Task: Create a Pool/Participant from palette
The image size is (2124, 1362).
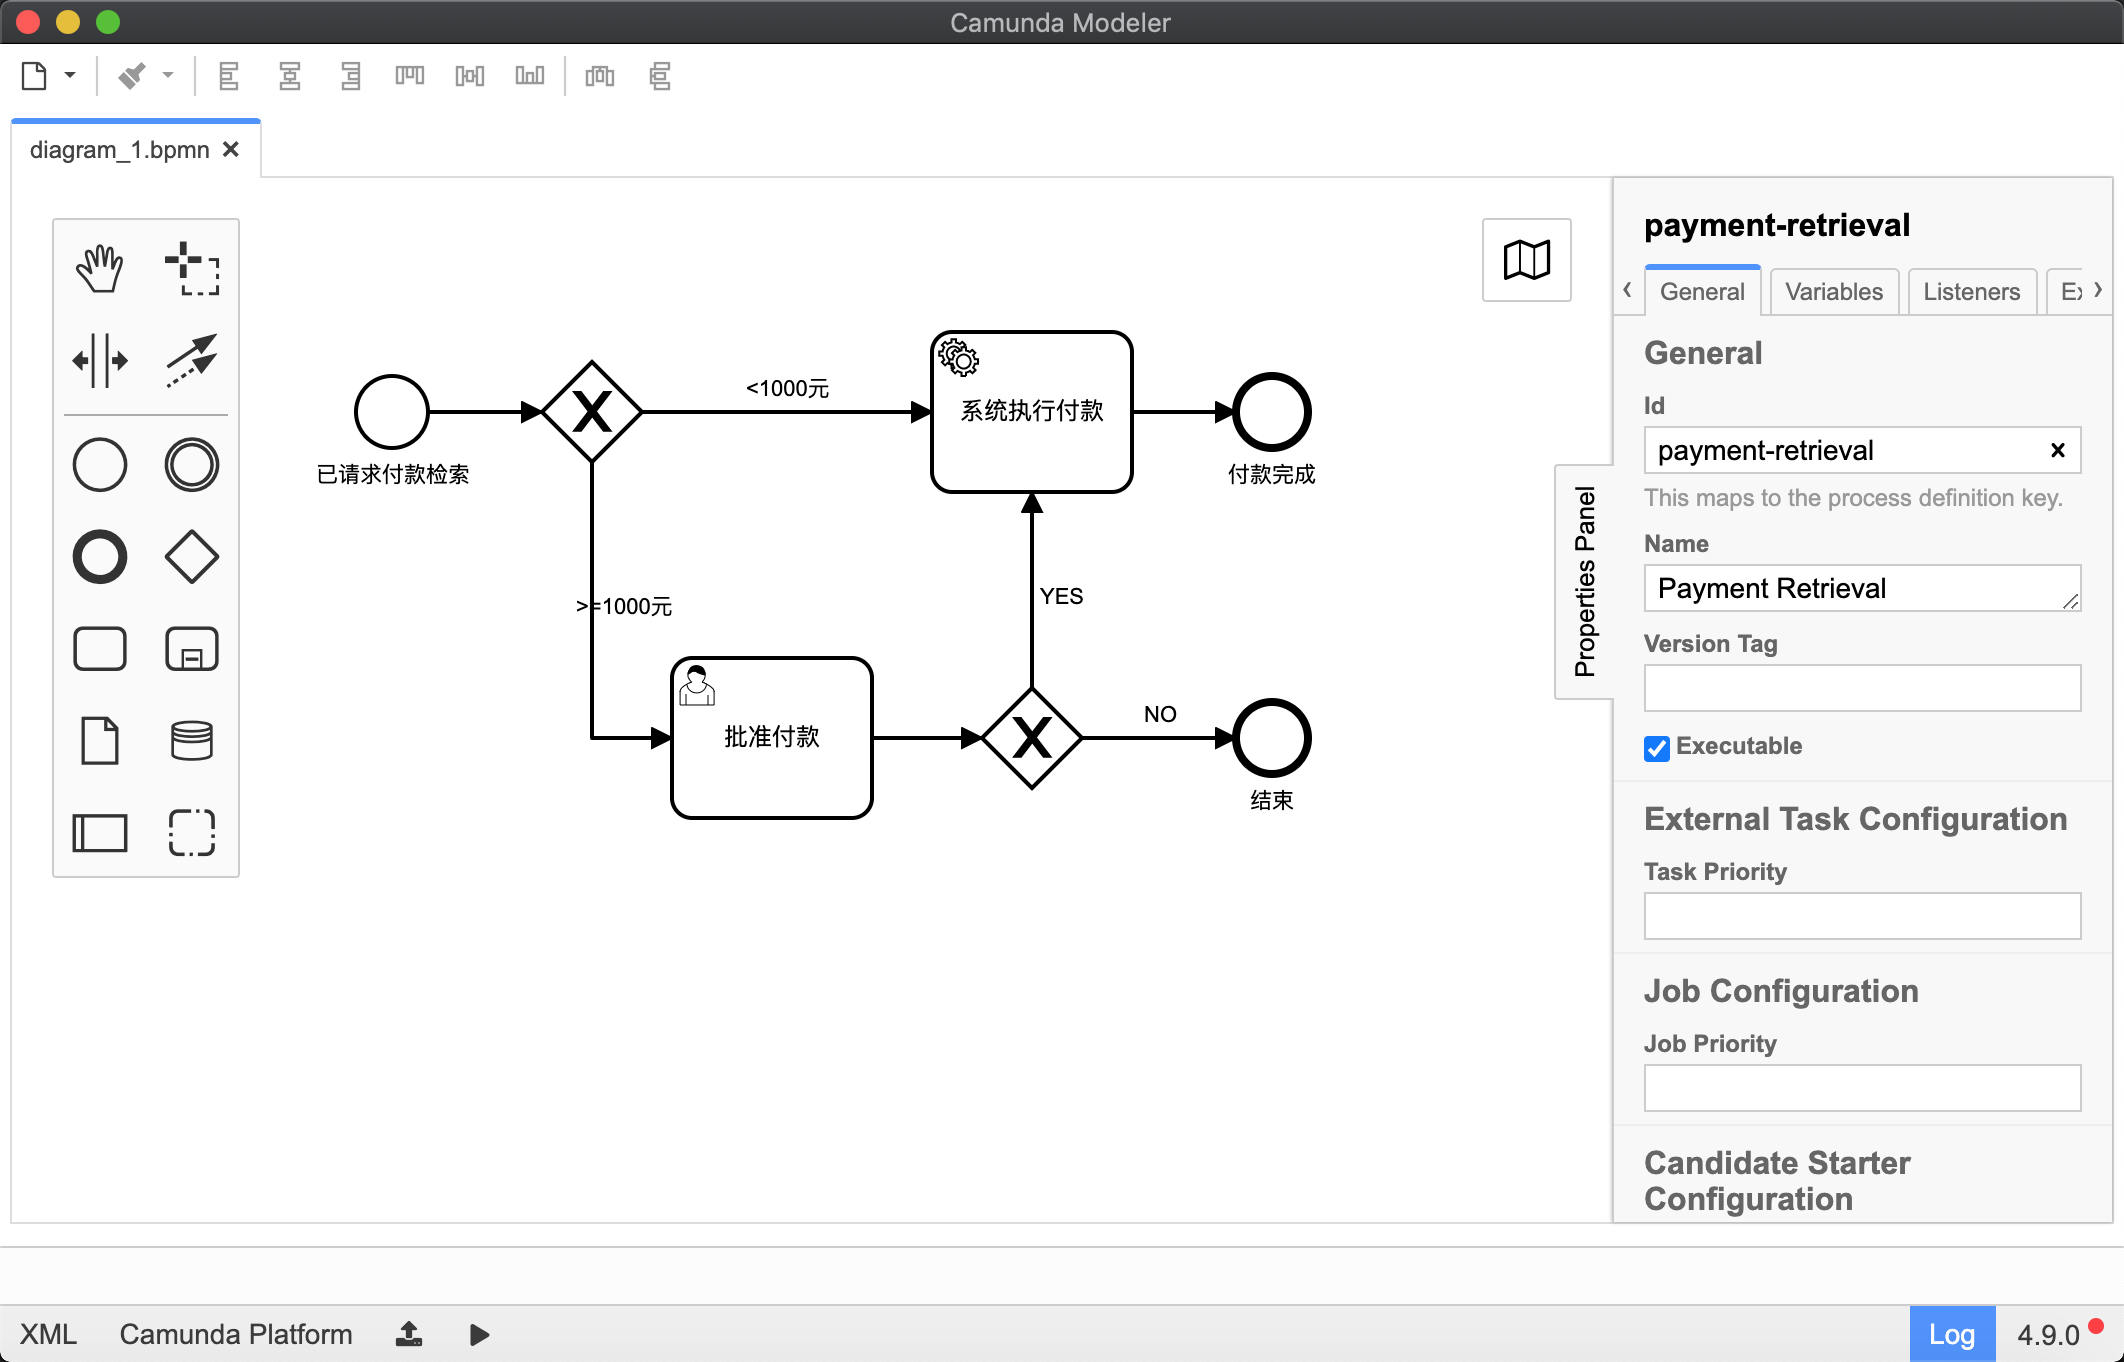Action: (x=100, y=832)
